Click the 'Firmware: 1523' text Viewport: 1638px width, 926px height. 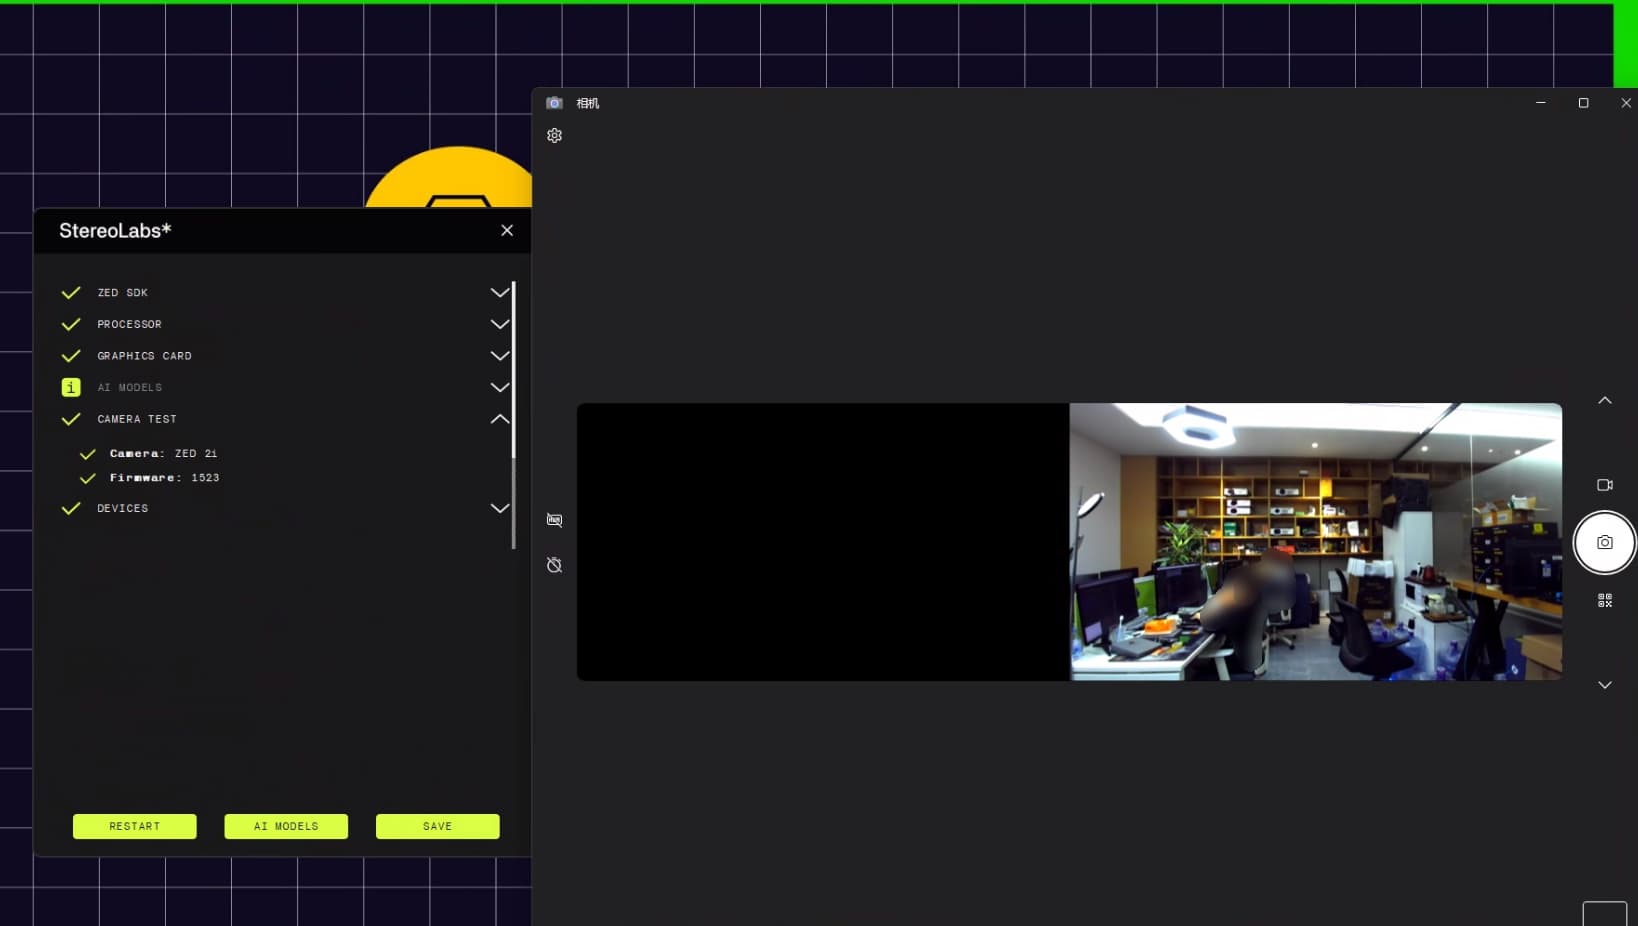(x=164, y=478)
